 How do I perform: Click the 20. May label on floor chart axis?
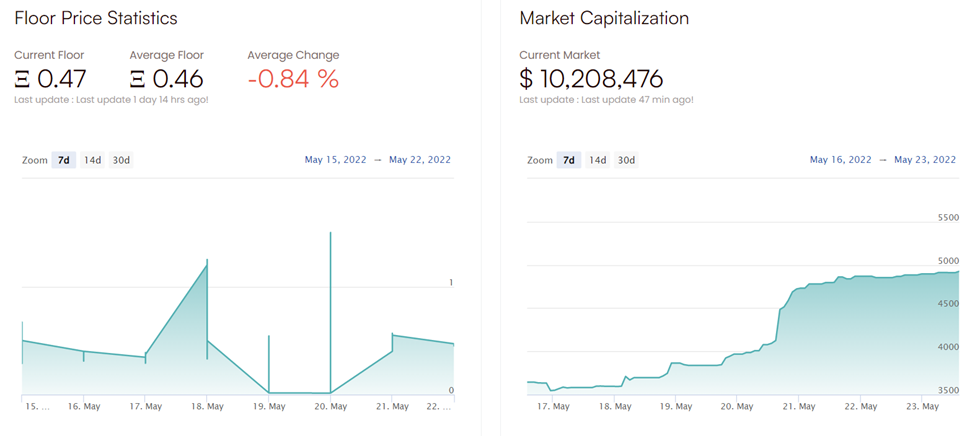tap(331, 406)
